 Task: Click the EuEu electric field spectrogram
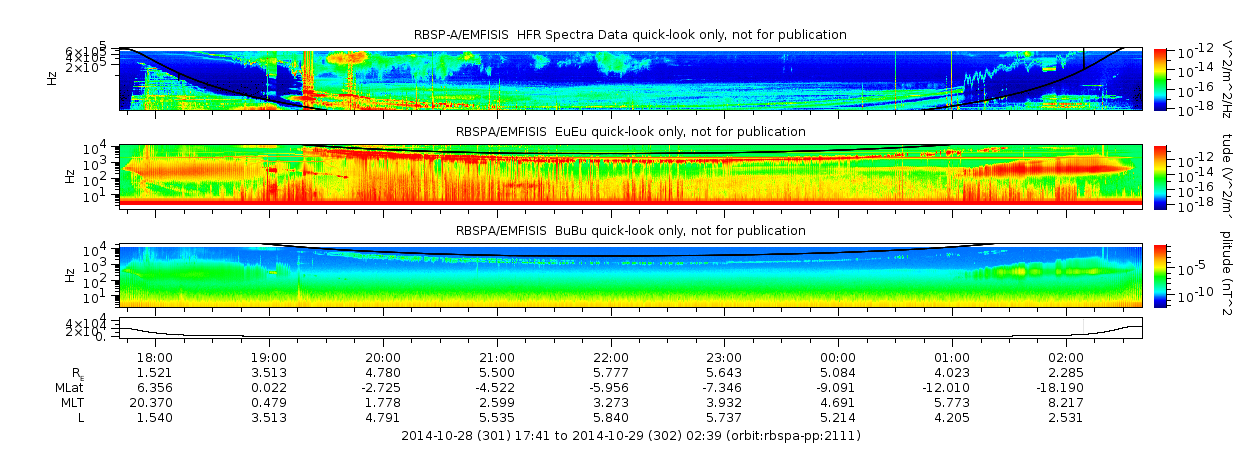pos(631,176)
